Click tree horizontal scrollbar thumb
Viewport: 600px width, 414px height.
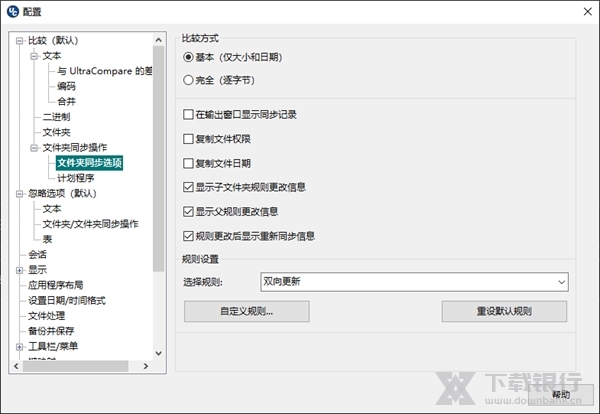(x=75, y=366)
